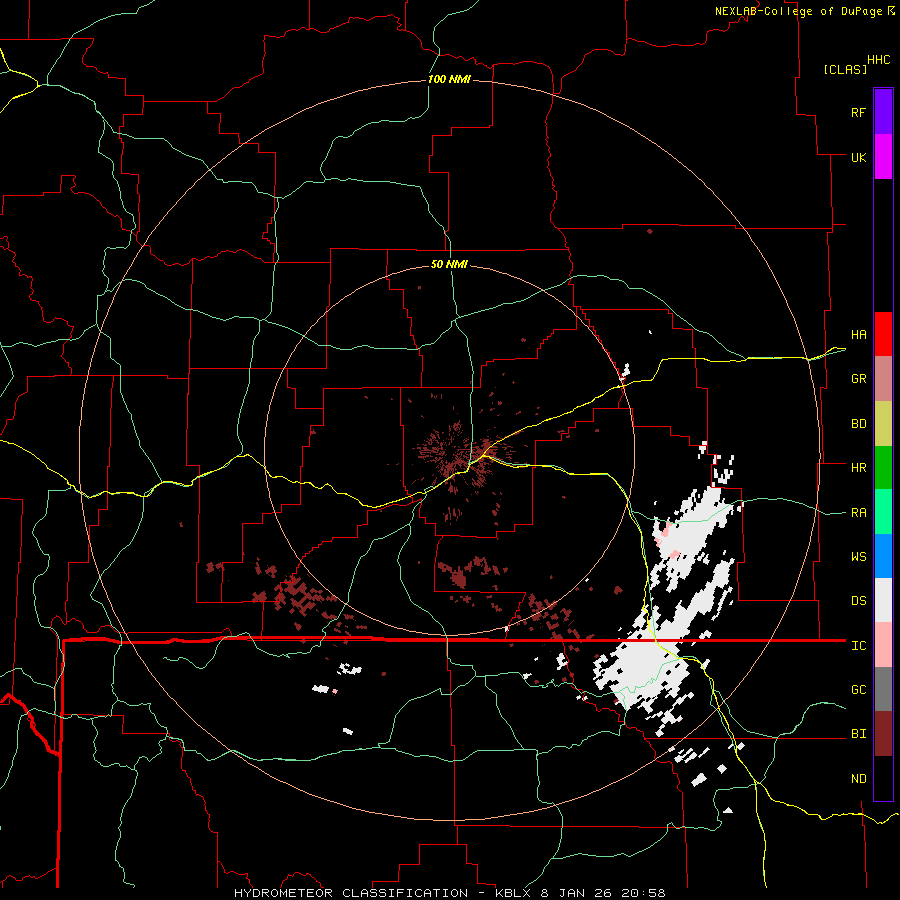Click the HHC product label
The height and width of the screenshot is (900, 900).
tap(879, 60)
